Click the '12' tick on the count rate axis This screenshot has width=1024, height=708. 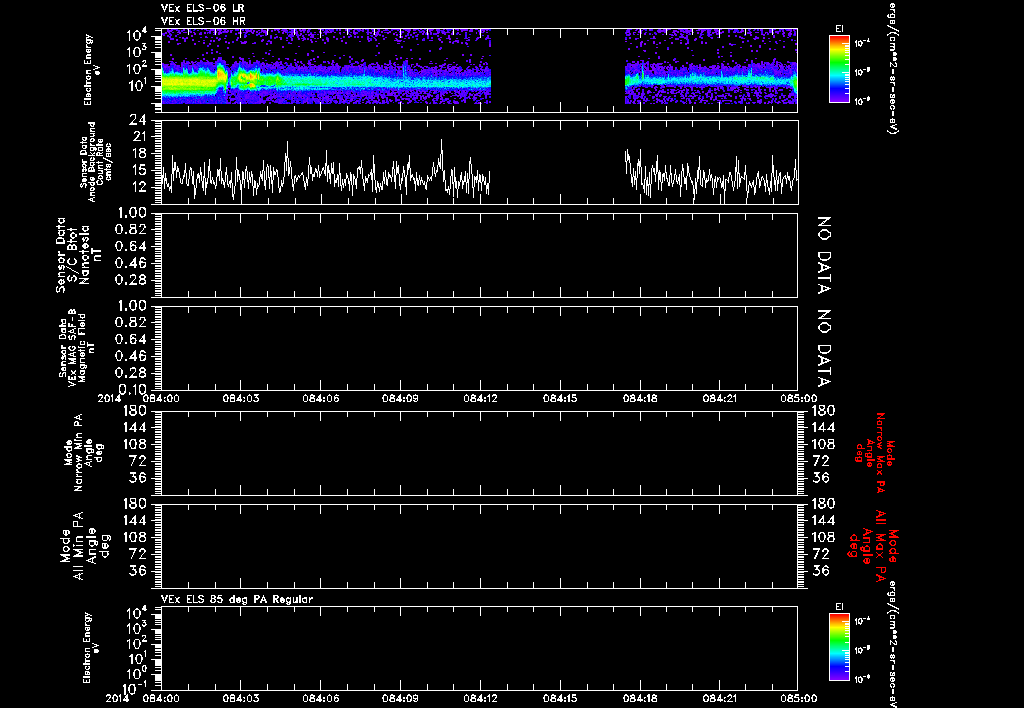(x=139, y=187)
